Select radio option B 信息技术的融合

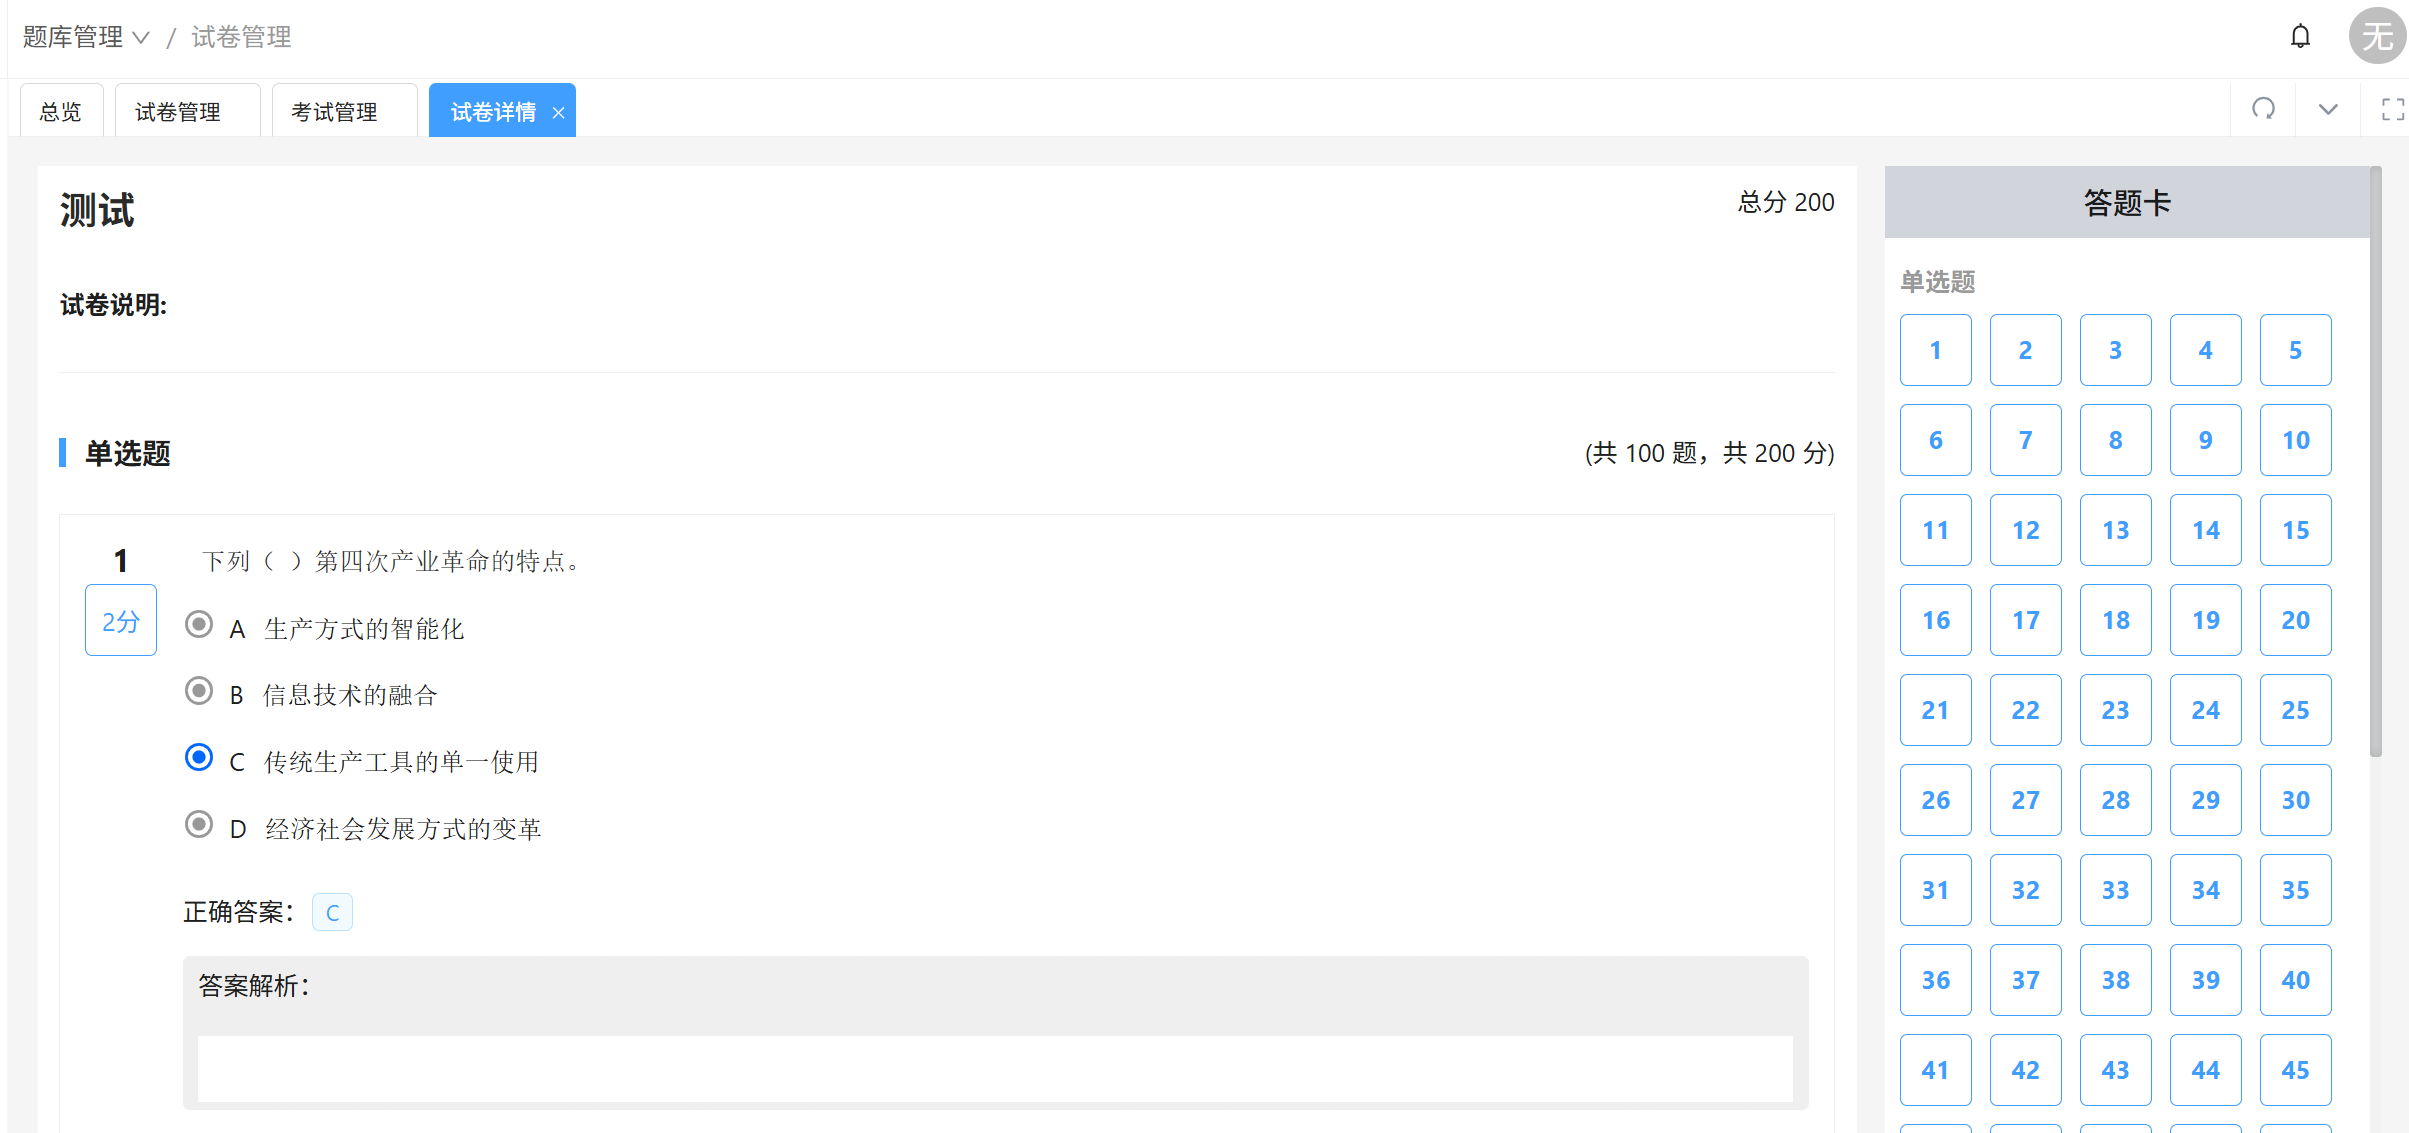(x=199, y=691)
